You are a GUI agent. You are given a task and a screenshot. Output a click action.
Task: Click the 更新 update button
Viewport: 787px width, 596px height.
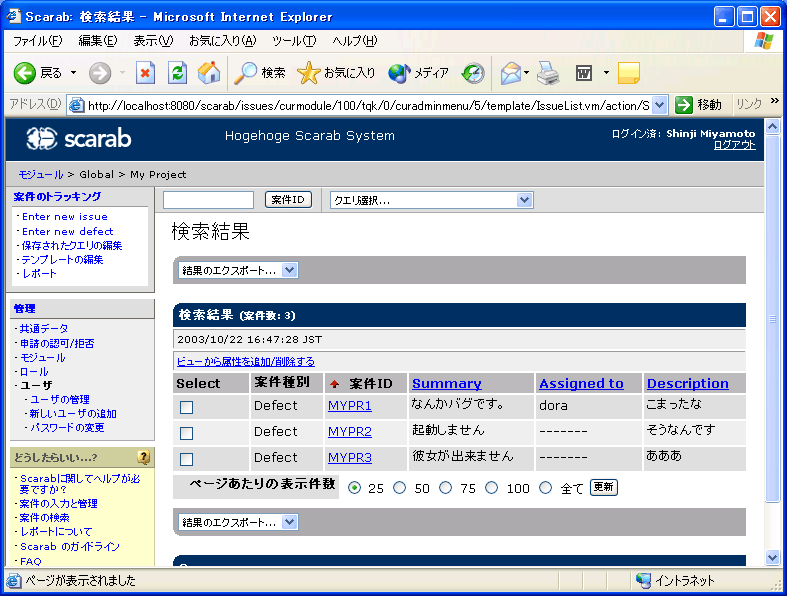pos(603,487)
